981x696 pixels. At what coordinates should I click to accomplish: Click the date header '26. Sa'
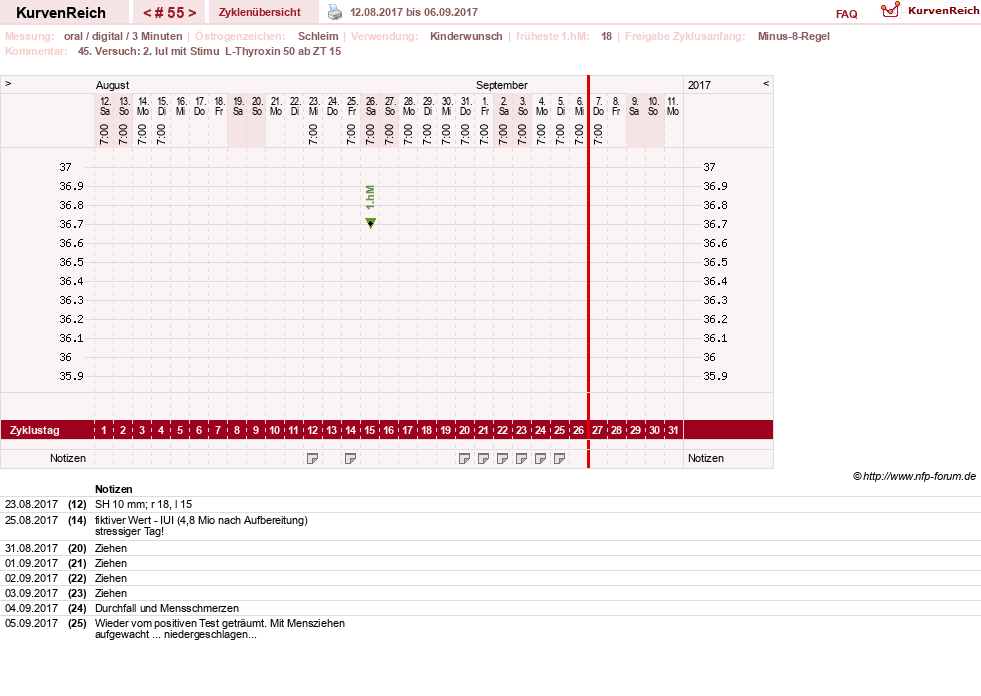click(x=370, y=106)
